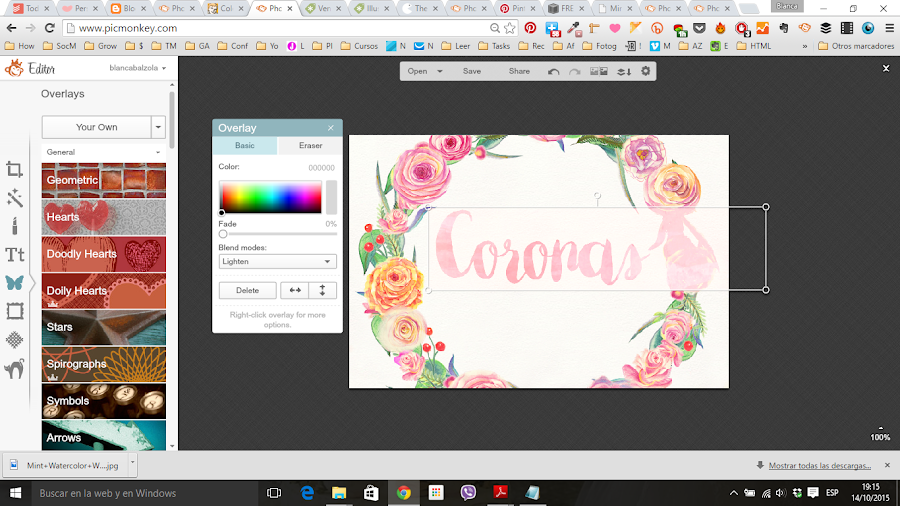The height and width of the screenshot is (506, 900).
Task: Click the Pinterest extension icon
Action: [x=530, y=28]
